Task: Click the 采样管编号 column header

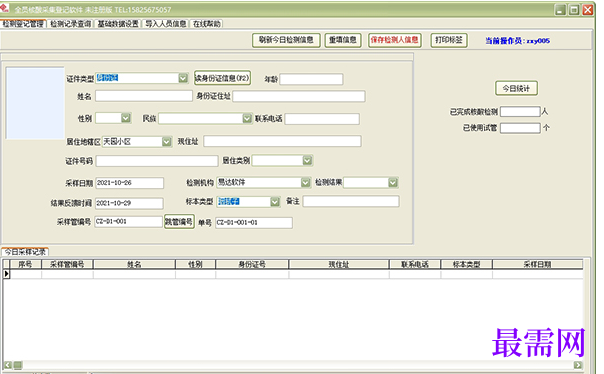Action: pos(67,264)
